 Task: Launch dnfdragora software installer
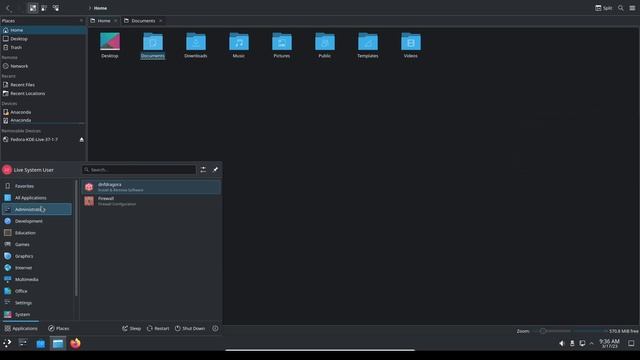tap(151, 187)
